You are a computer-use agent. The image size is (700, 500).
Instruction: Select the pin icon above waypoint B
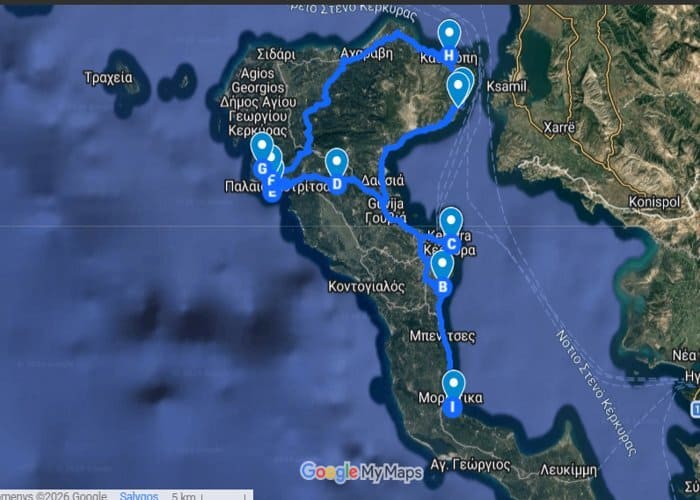[x=442, y=265]
